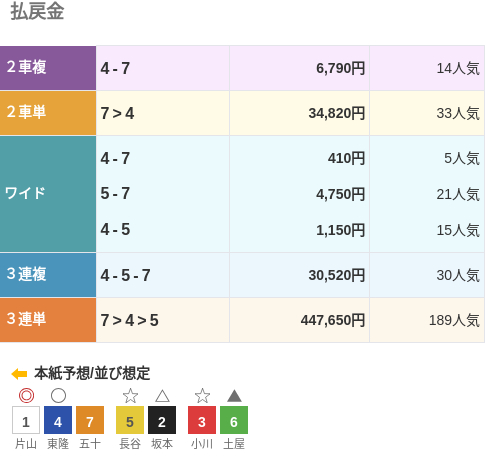The width and height of the screenshot is (485, 468).
Task: Click the black number 2 坂本 badge
Action: (162, 420)
